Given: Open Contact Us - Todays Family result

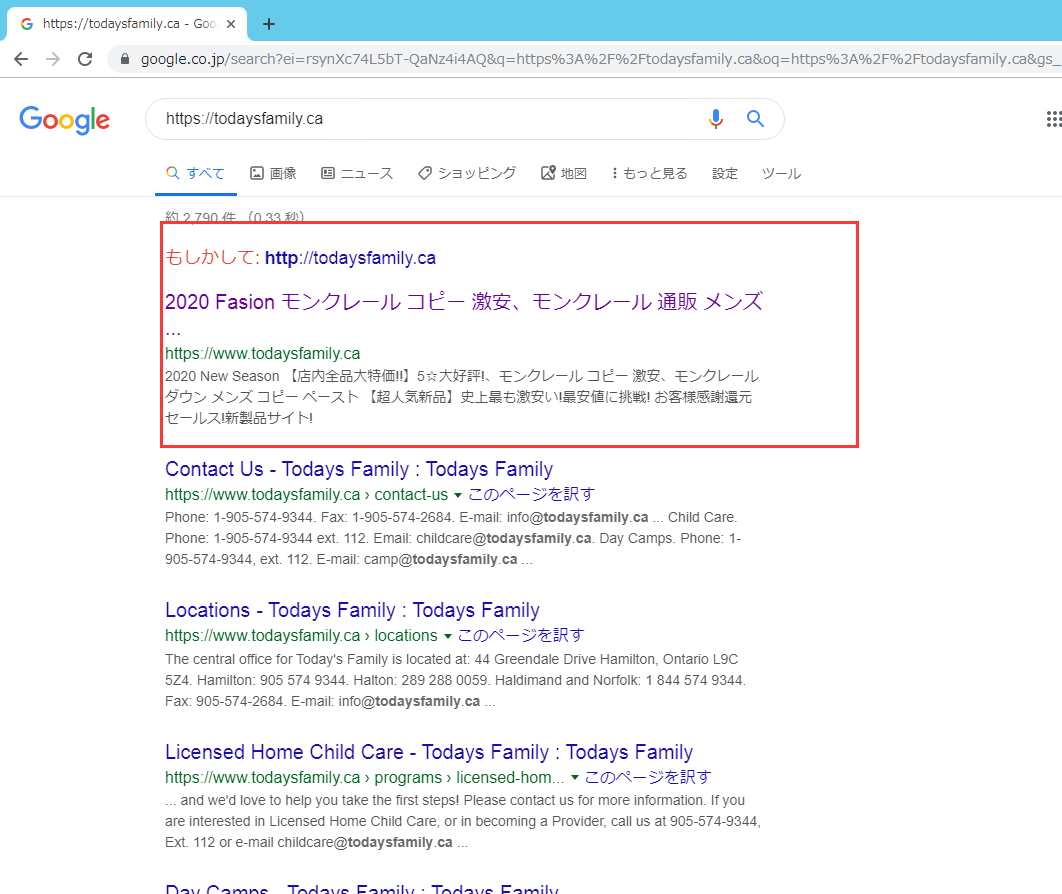Looking at the screenshot, I should click(359, 469).
